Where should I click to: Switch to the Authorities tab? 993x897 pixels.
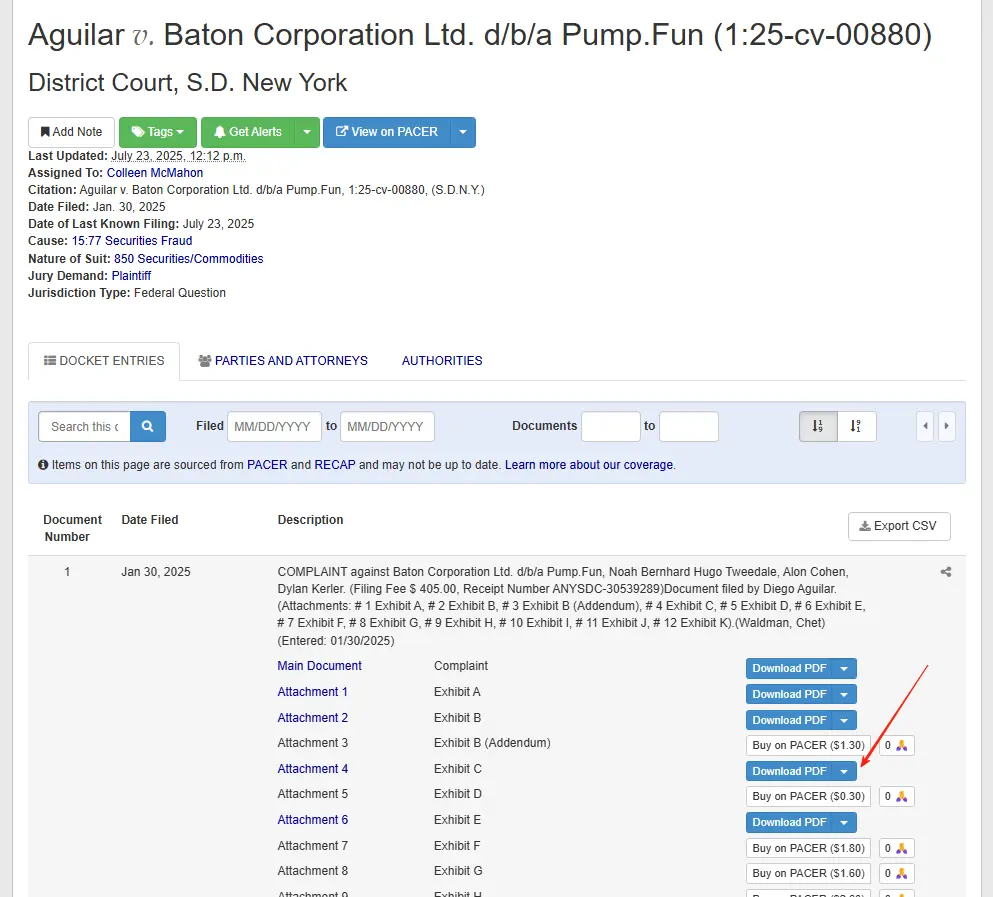point(442,360)
